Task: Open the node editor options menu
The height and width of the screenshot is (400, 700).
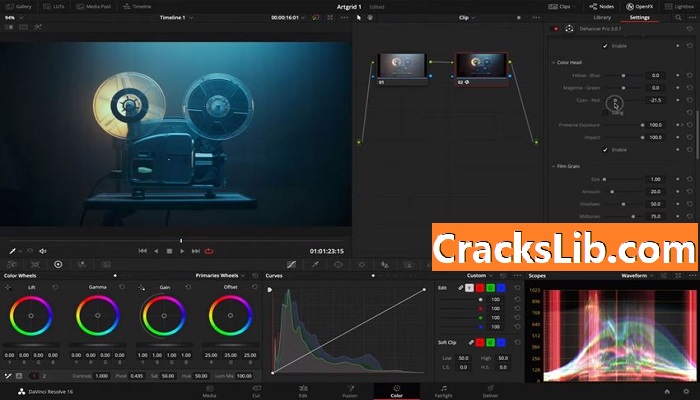Action: (x=536, y=17)
